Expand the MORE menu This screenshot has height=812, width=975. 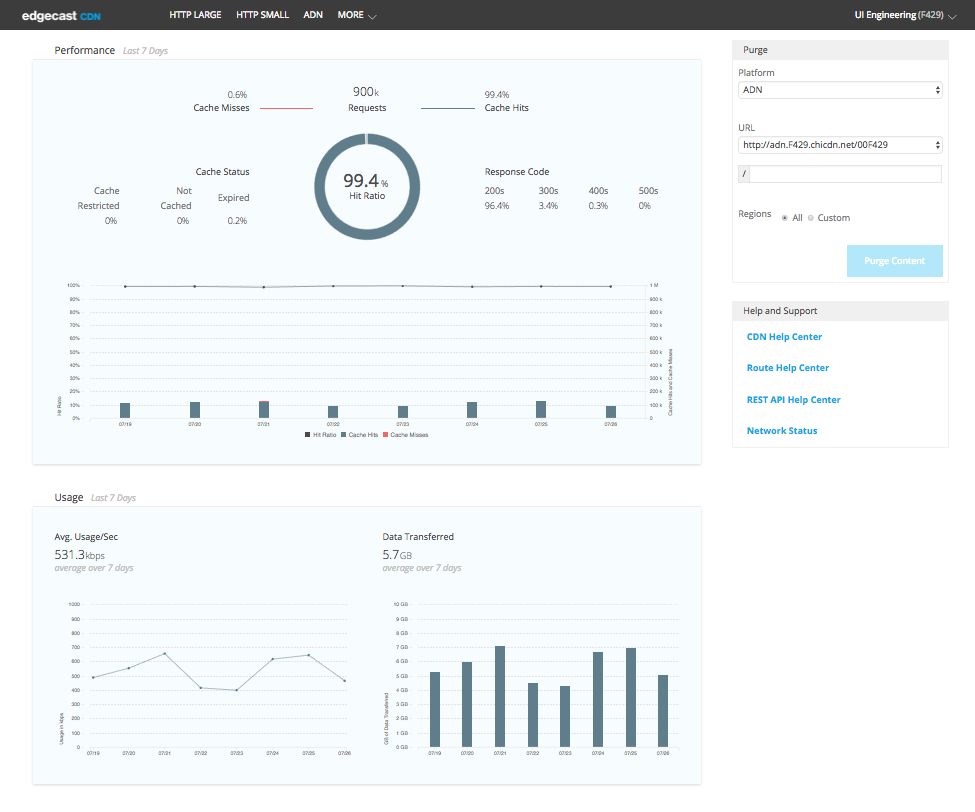tap(357, 15)
